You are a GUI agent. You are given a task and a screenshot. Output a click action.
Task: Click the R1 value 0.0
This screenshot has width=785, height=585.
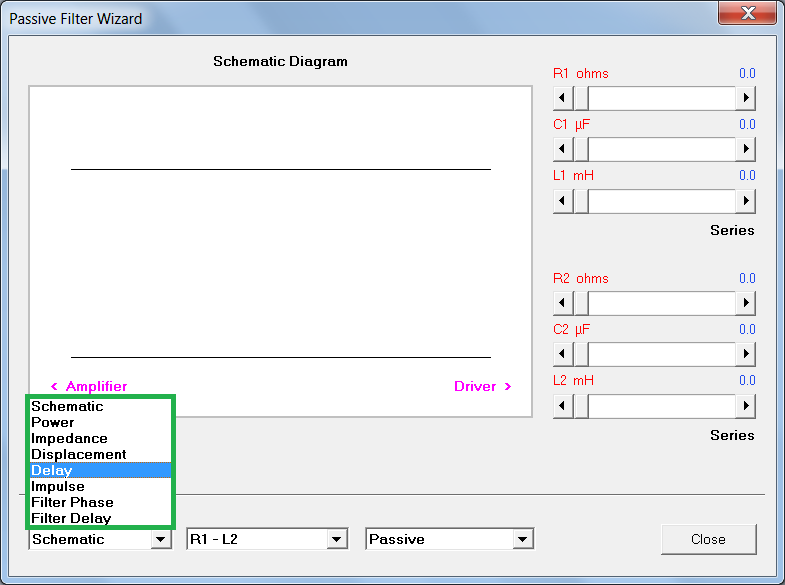coord(747,74)
